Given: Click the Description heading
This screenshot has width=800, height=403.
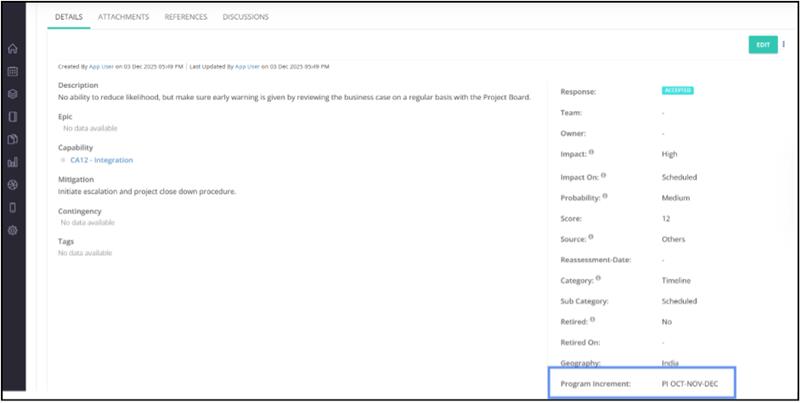Looking at the screenshot, I should tap(78, 85).
